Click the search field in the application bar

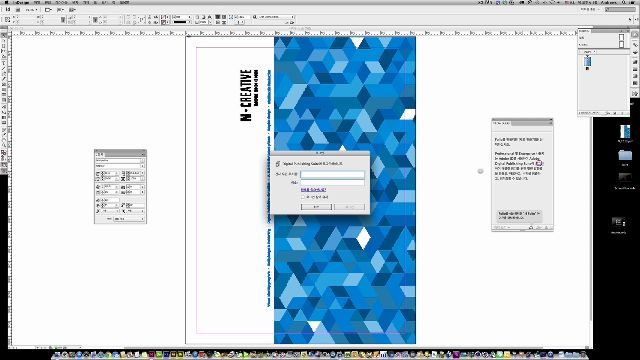pos(620,9)
